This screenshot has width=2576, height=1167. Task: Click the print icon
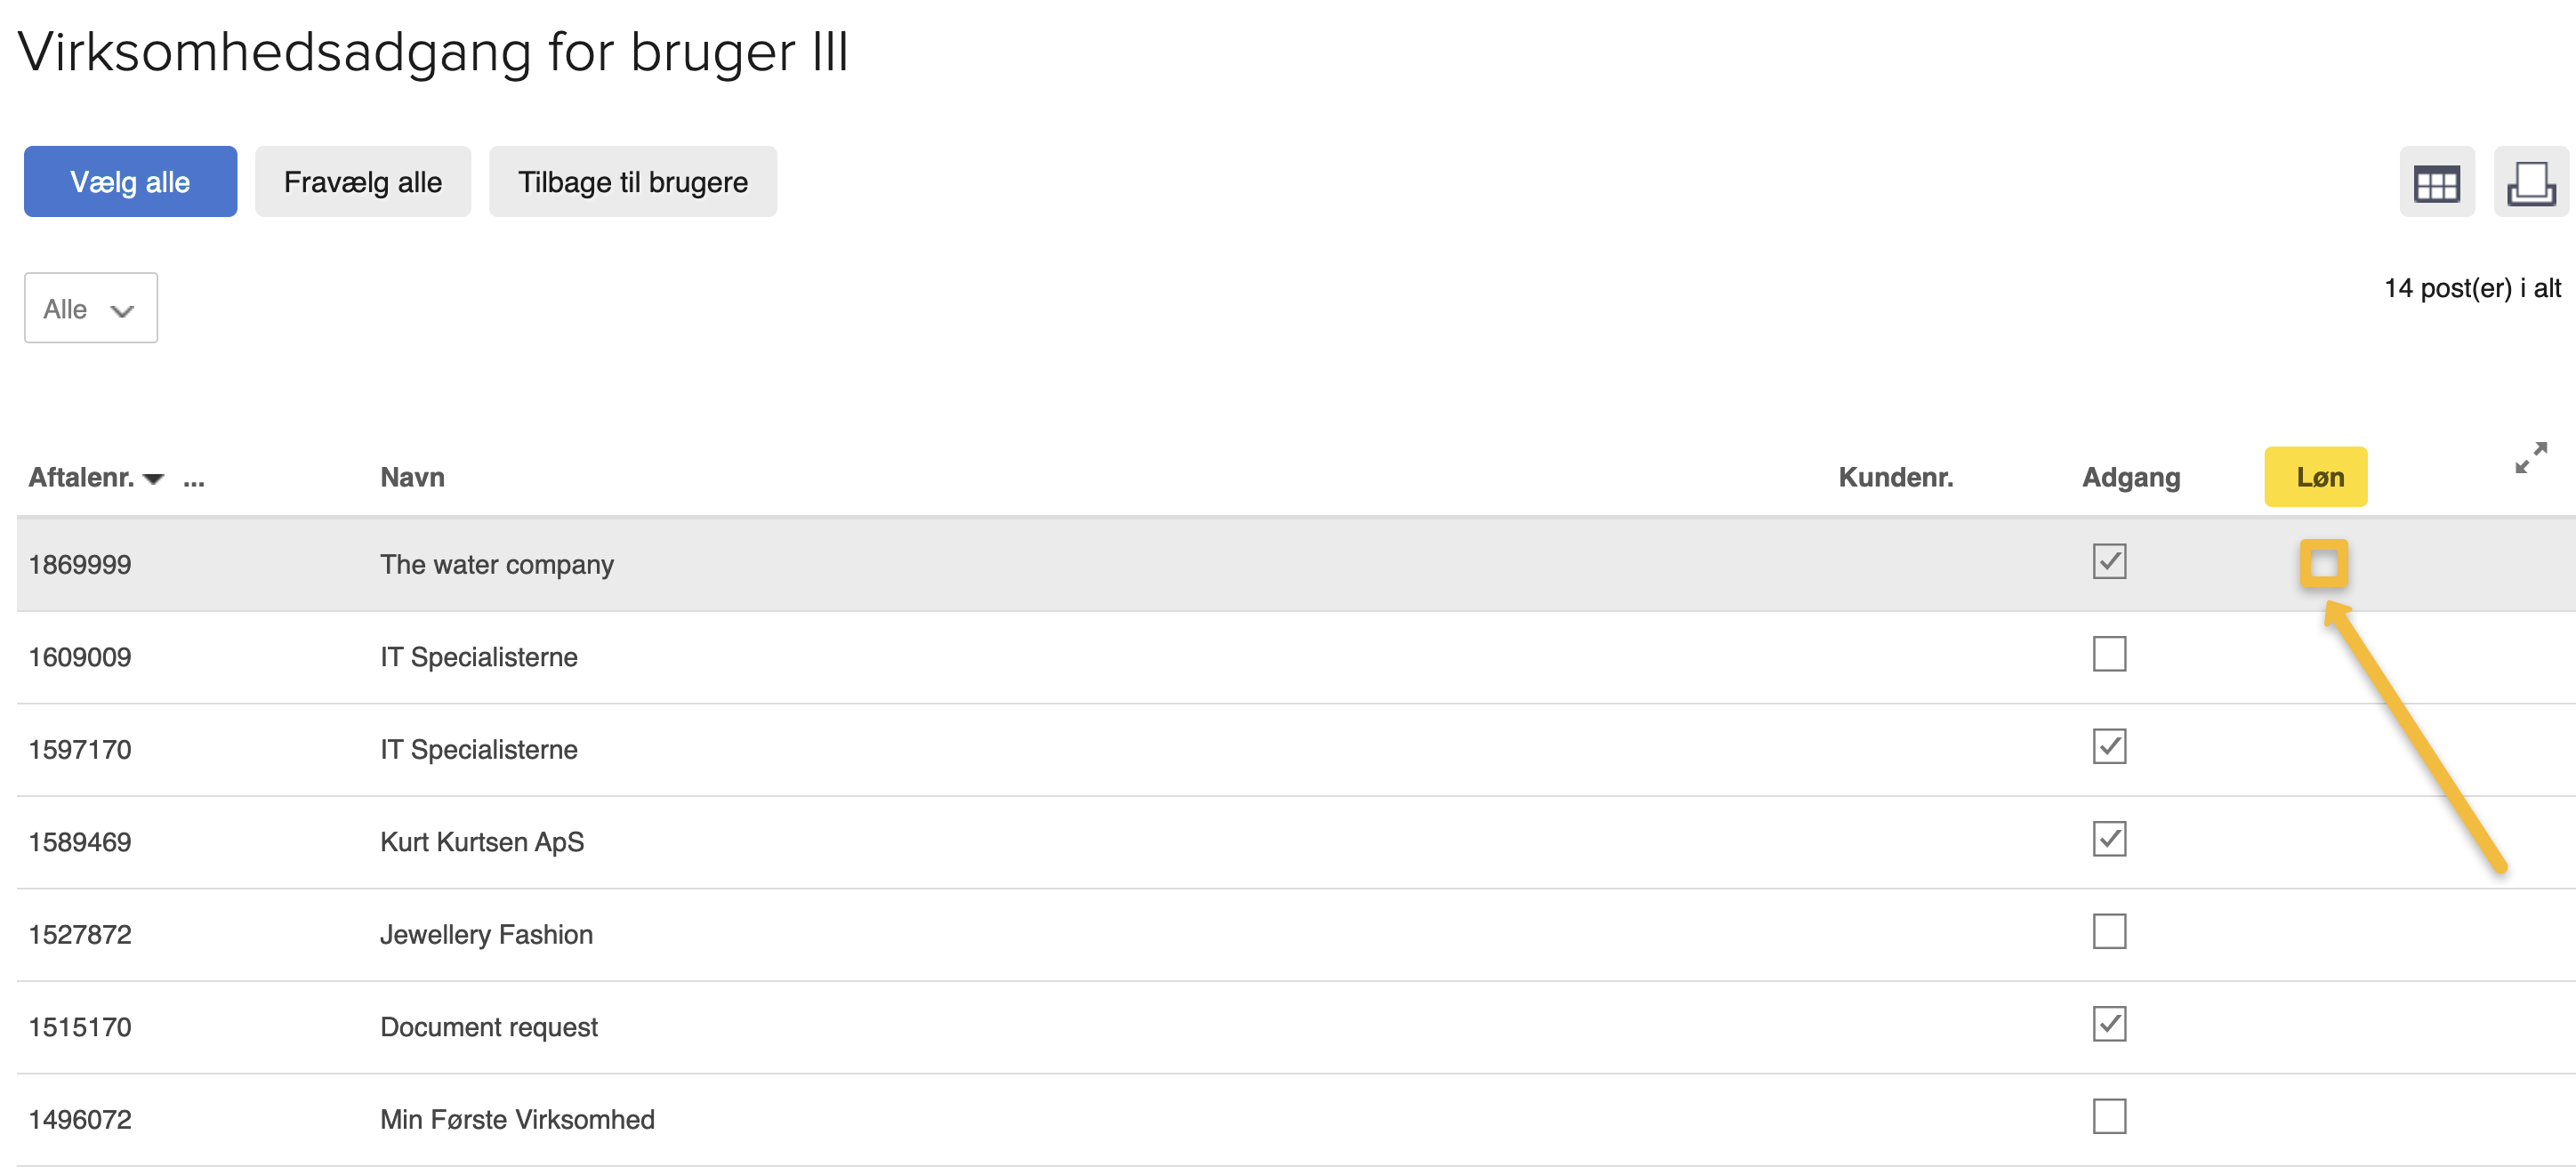pyautogui.click(x=2530, y=183)
